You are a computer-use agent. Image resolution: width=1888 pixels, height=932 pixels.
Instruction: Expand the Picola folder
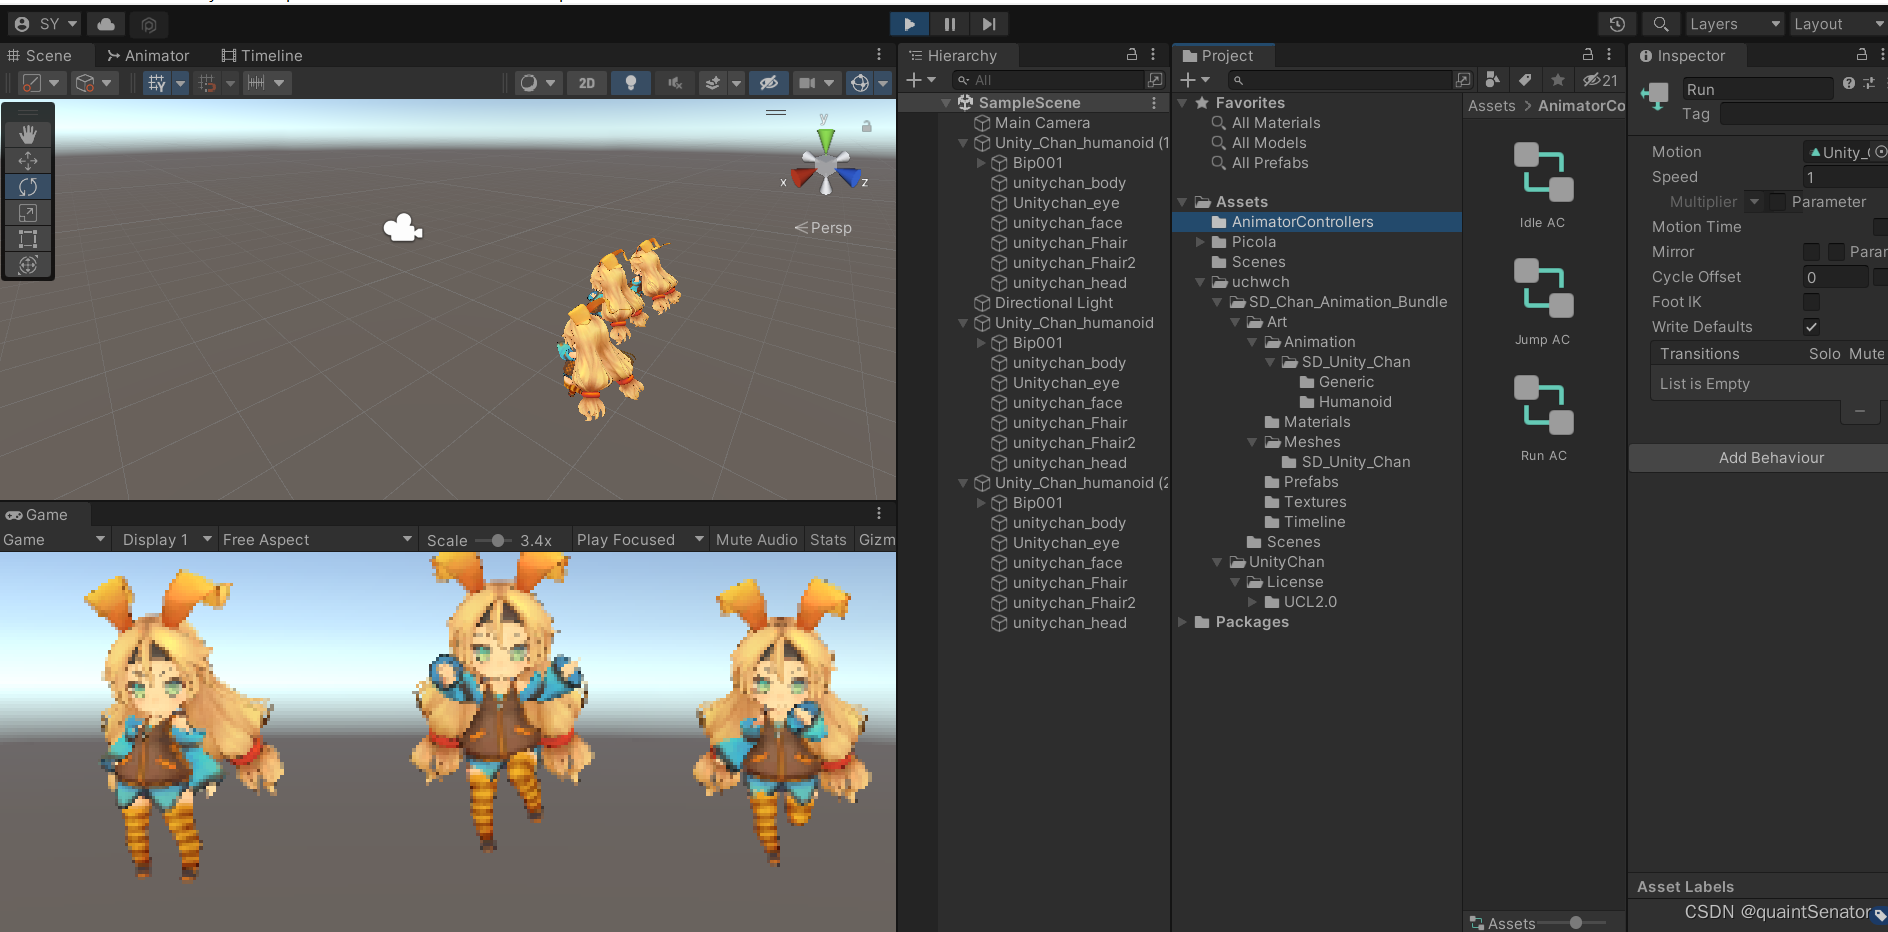pyautogui.click(x=1200, y=242)
